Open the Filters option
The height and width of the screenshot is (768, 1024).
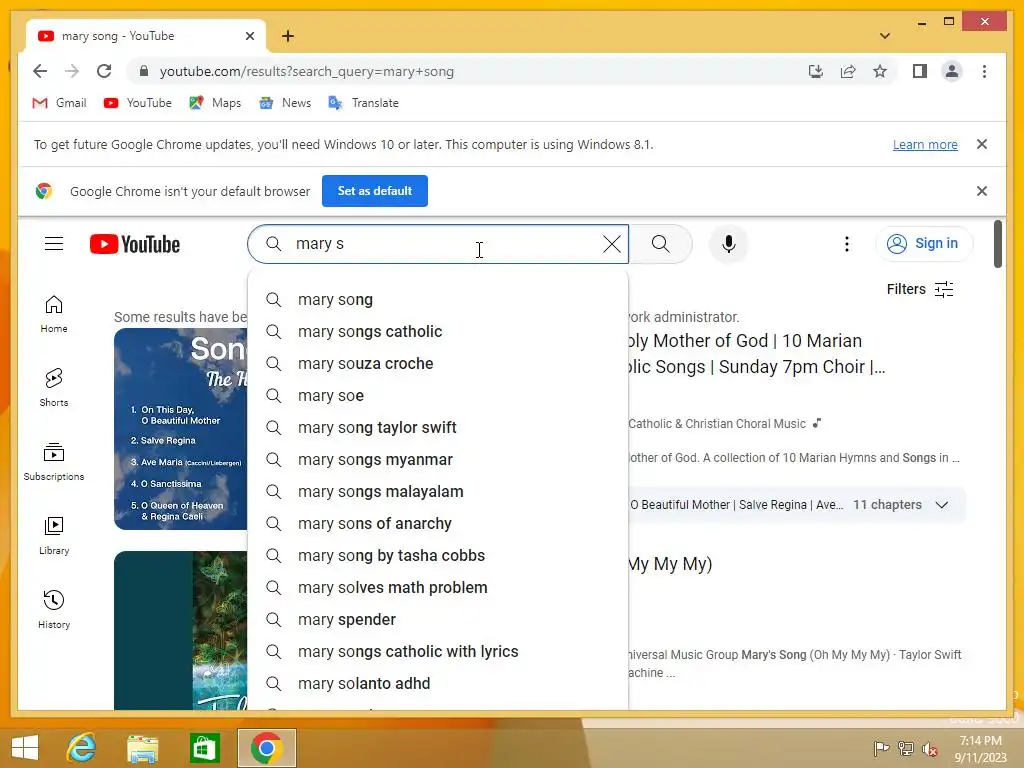tap(920, 289)
